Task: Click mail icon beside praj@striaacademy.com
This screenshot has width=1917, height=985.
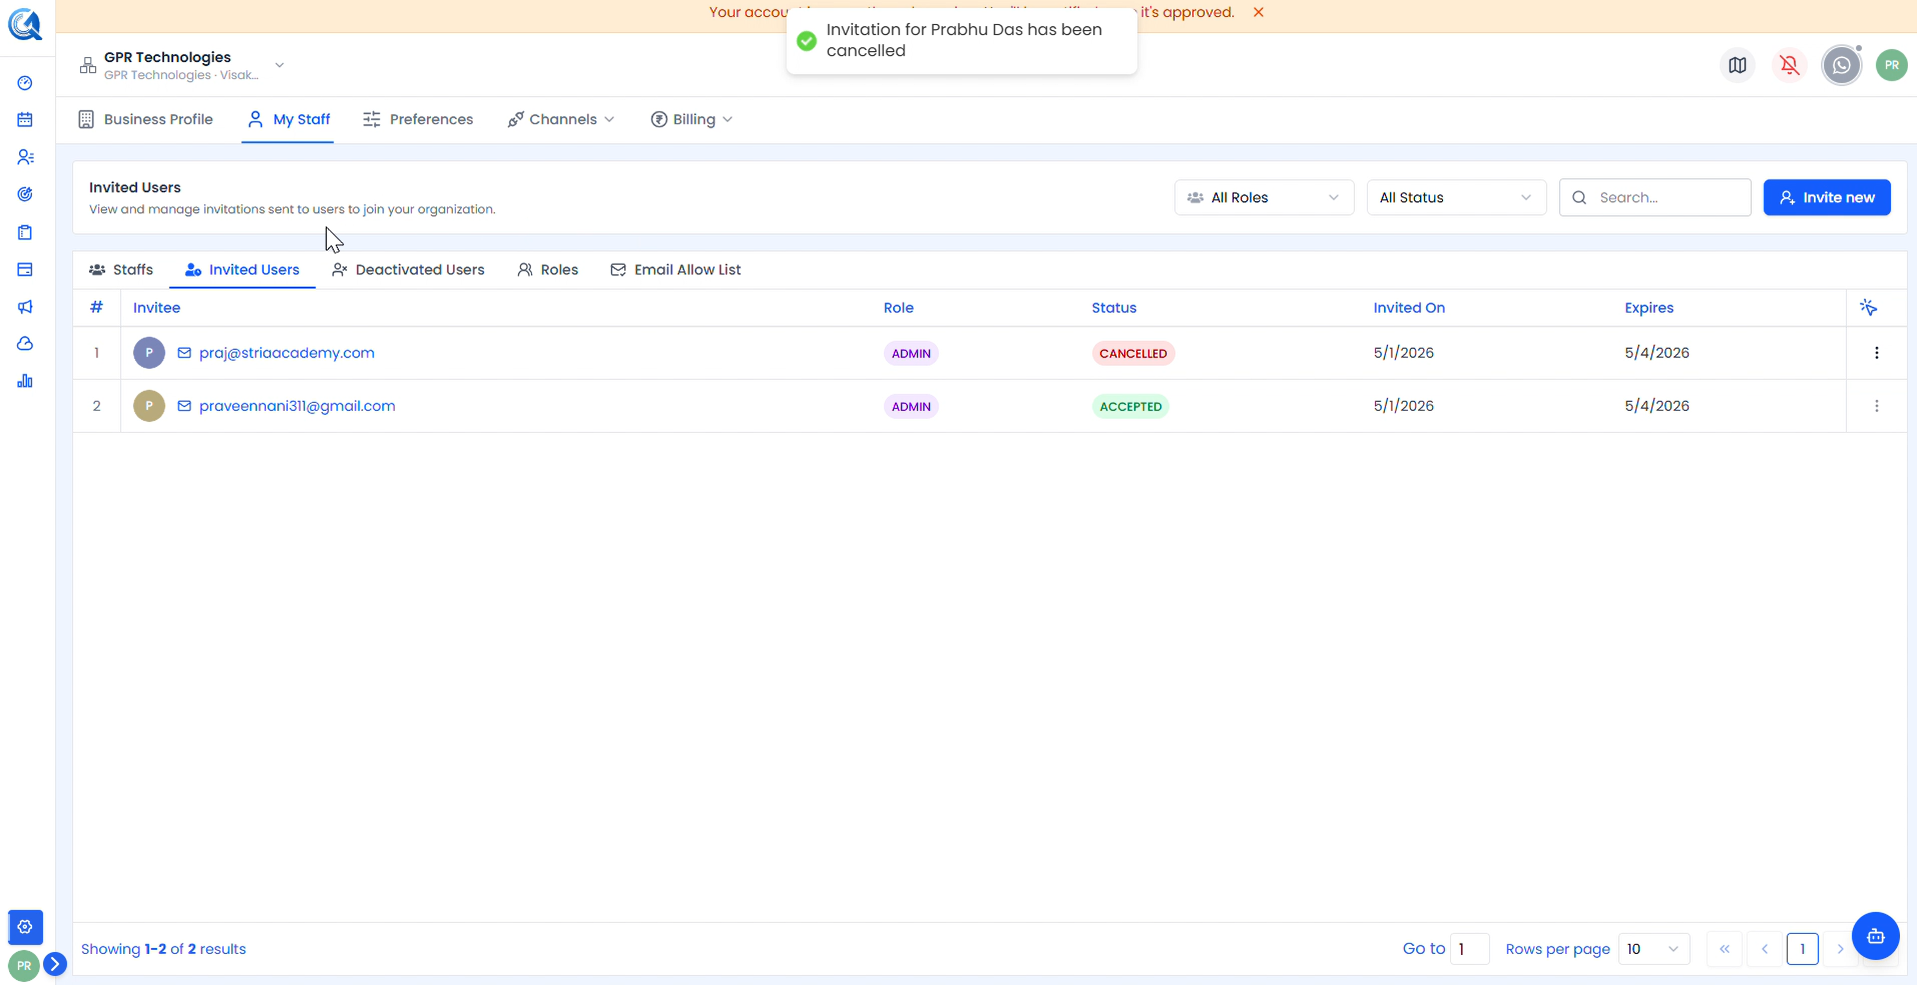Action: coord(184,353)
